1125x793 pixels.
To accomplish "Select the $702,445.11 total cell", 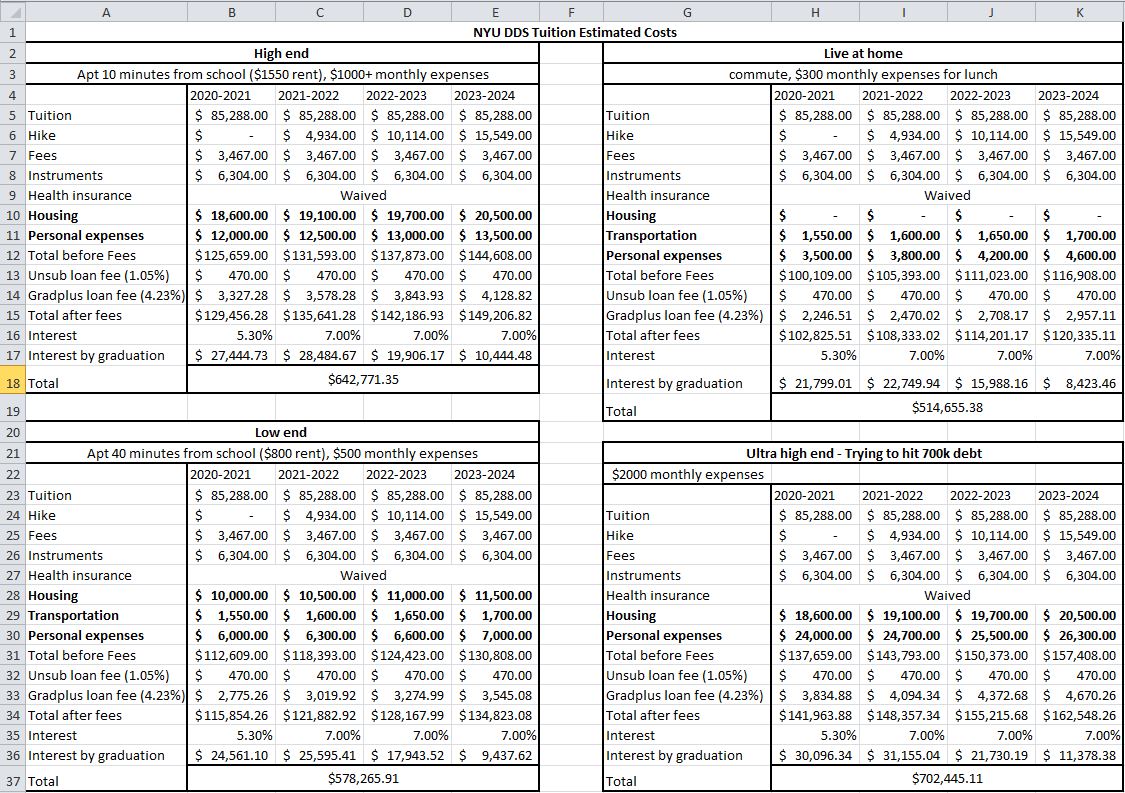I will pos(947,777).
